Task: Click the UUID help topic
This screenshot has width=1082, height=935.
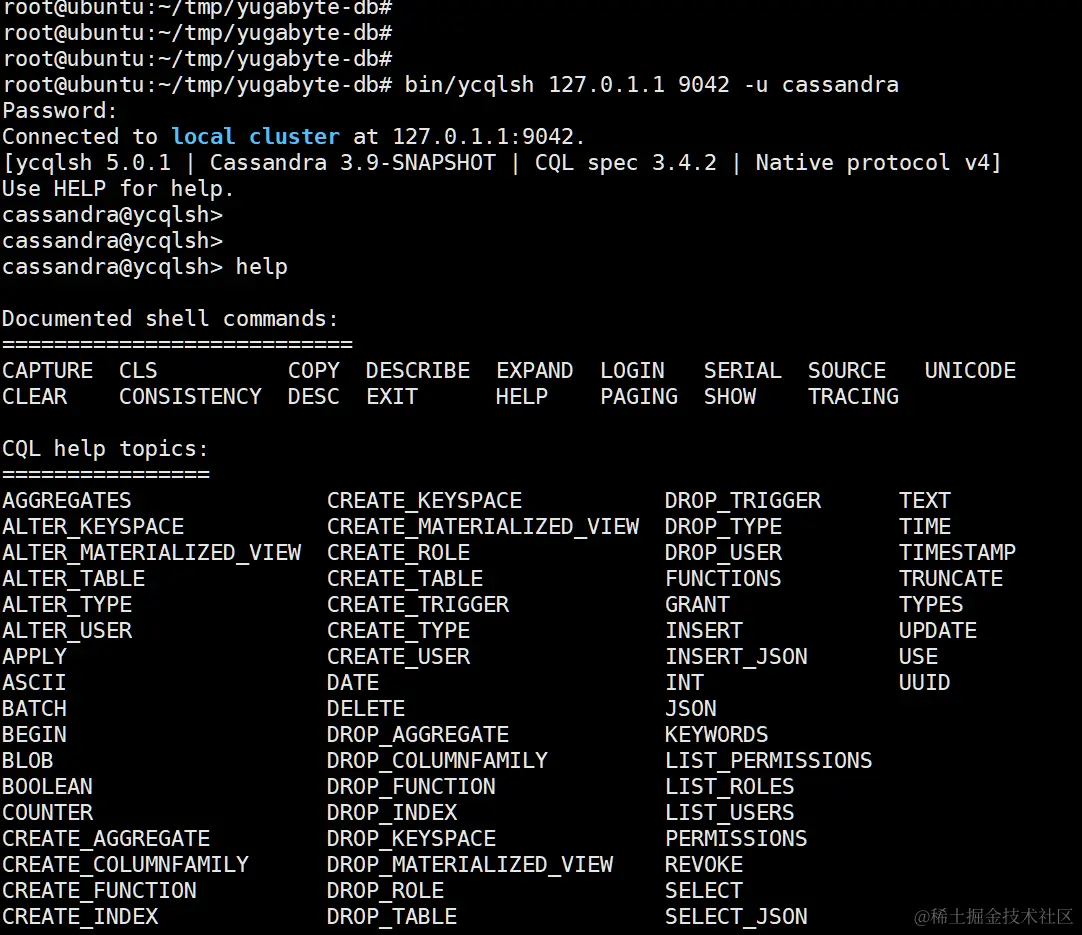Action: (x=924, y=683)
